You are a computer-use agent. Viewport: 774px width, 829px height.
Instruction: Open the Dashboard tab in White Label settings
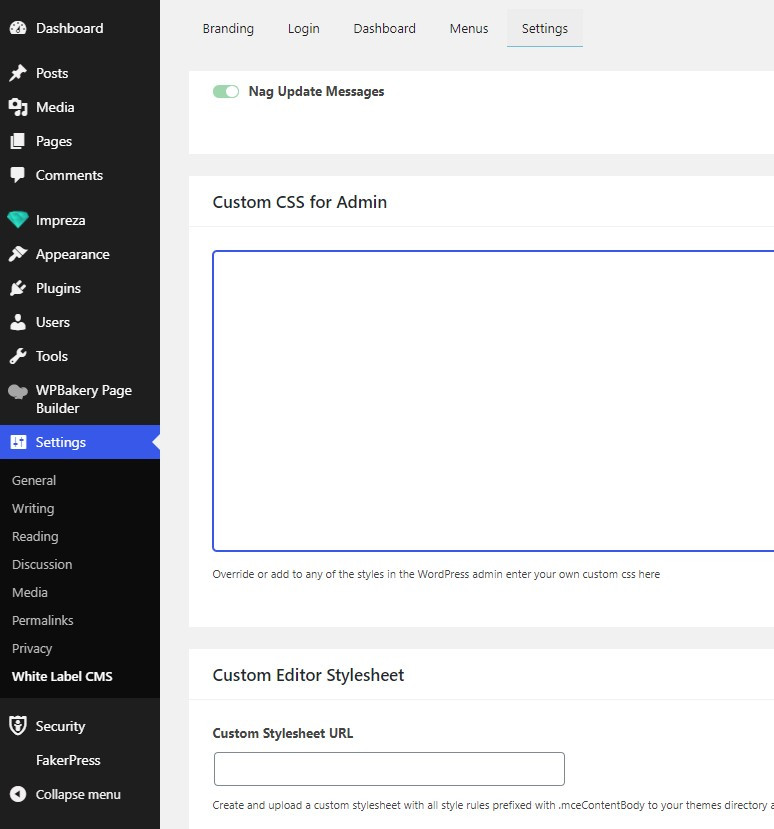coord(384,29)
